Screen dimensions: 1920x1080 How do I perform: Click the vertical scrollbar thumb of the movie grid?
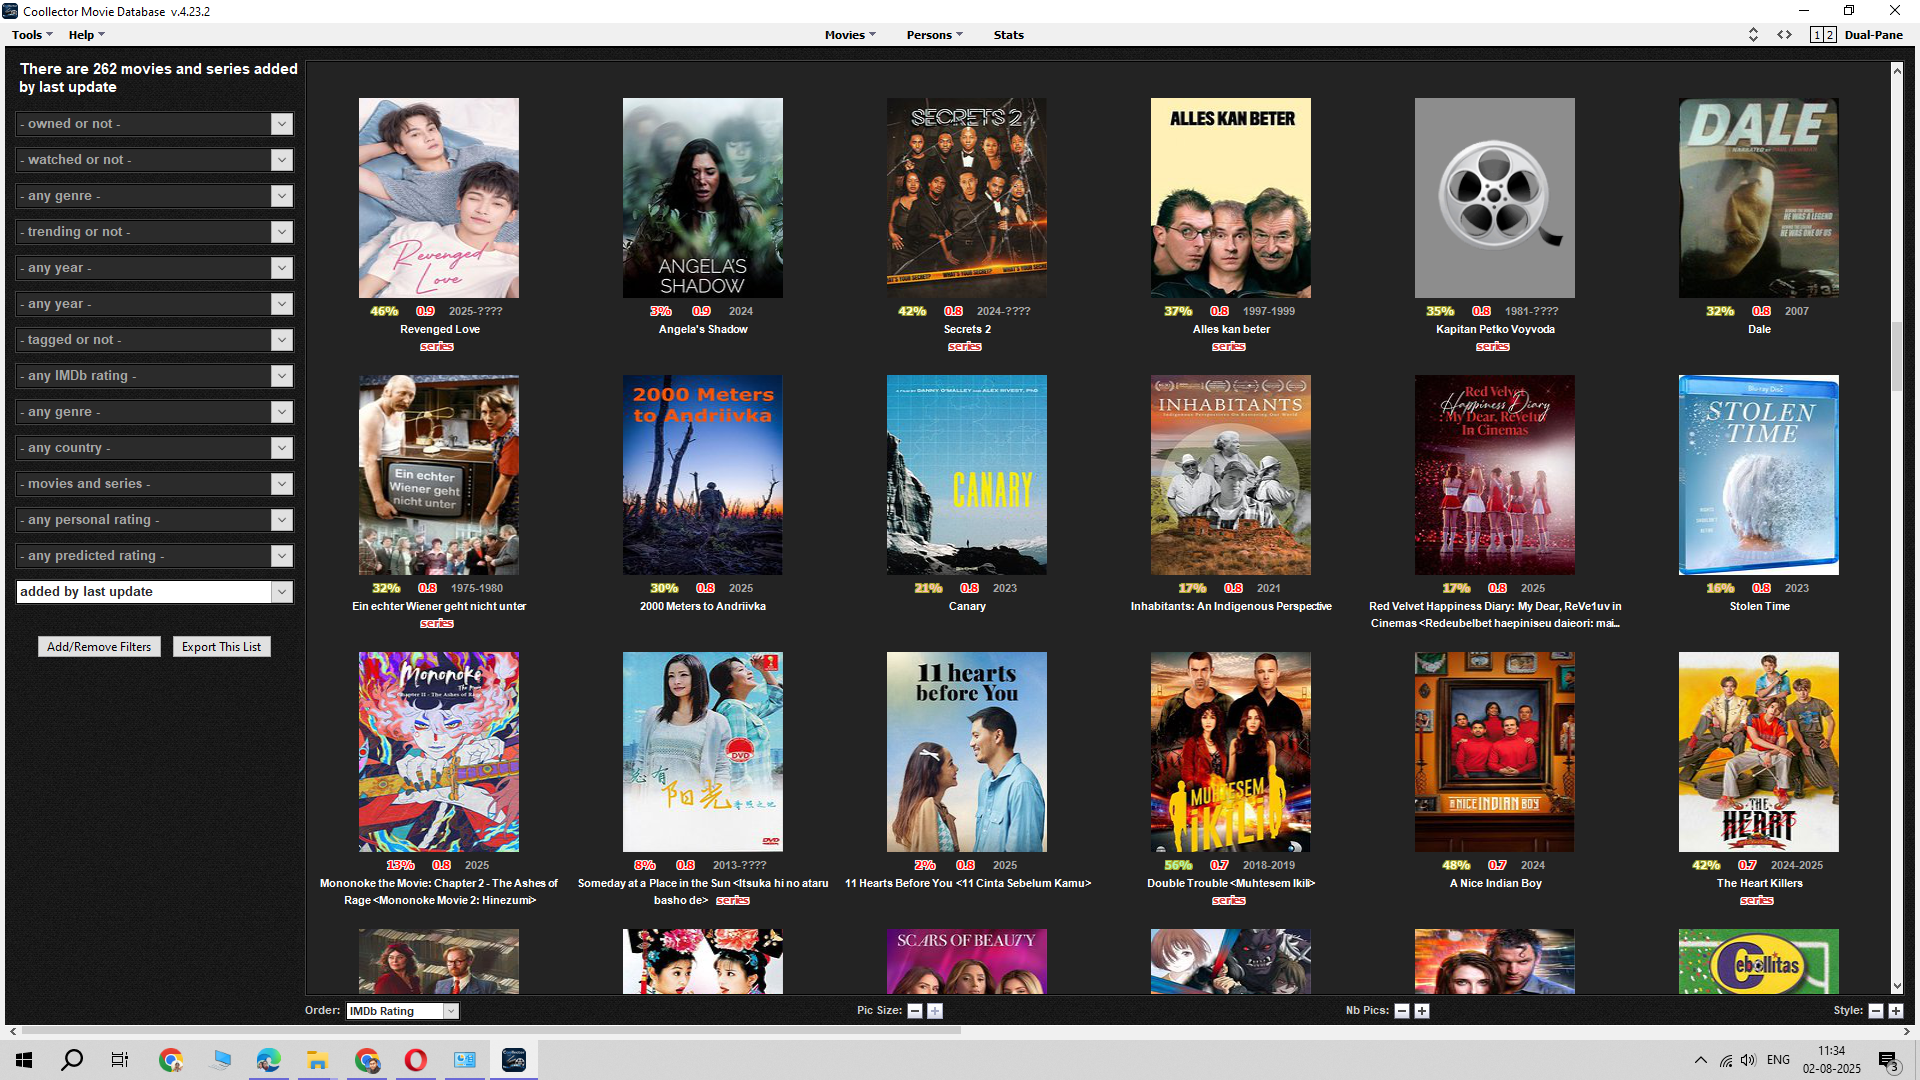1896,357
